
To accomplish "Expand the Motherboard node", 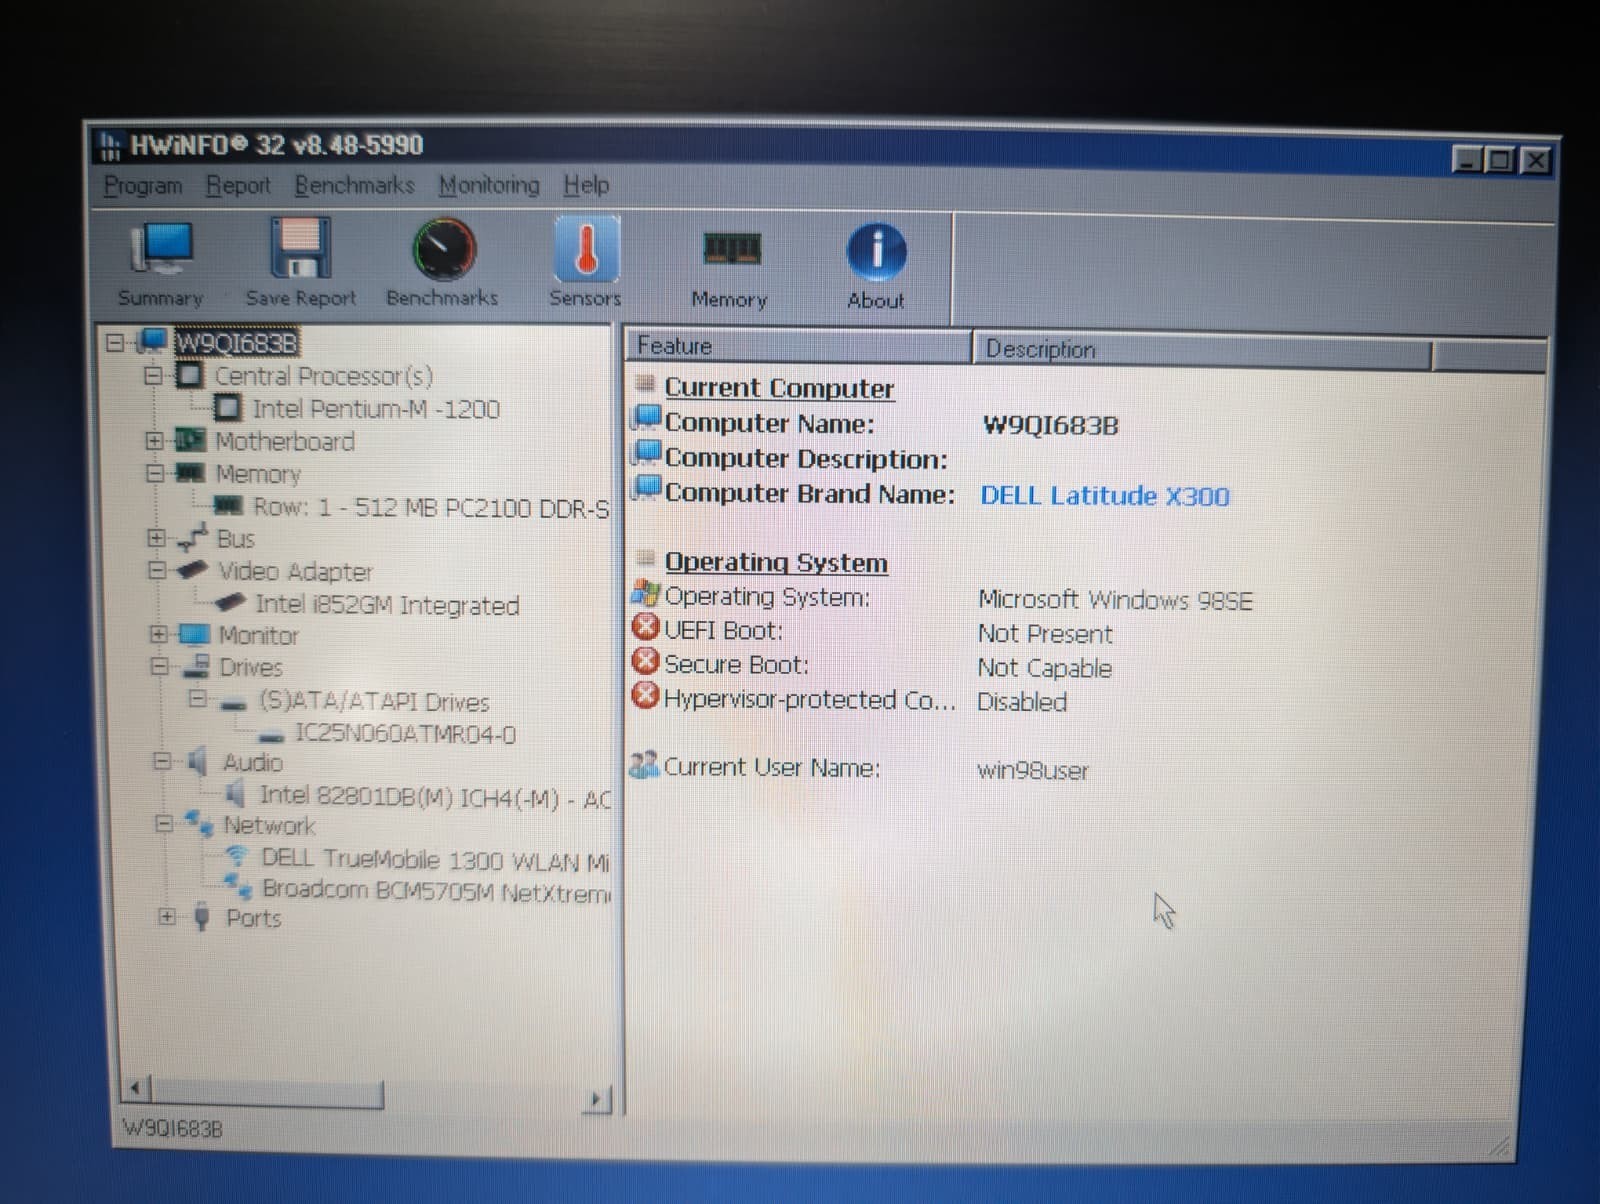I will pyautogui.click(x=154, y=440).
